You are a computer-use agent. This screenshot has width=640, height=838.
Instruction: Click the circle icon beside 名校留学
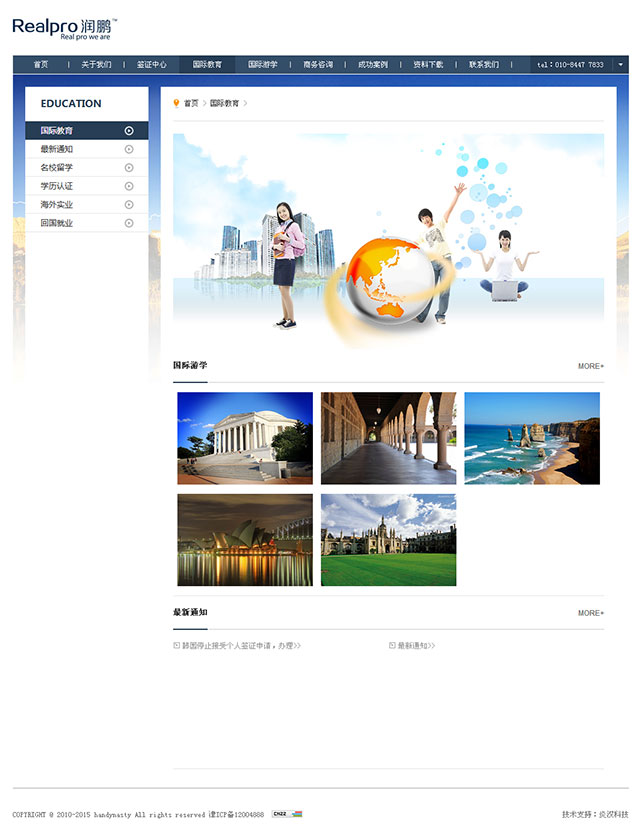tap(129, 168)
